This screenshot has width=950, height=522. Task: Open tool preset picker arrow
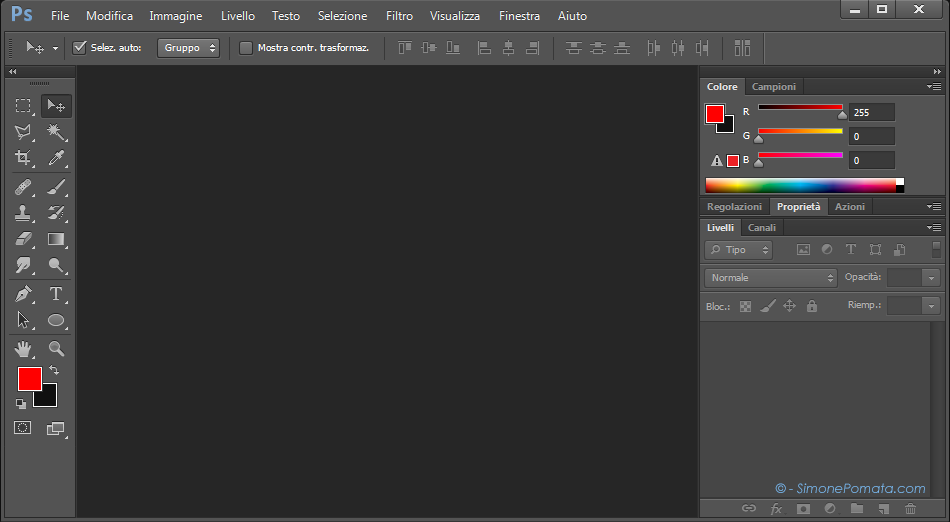point(55,48)
